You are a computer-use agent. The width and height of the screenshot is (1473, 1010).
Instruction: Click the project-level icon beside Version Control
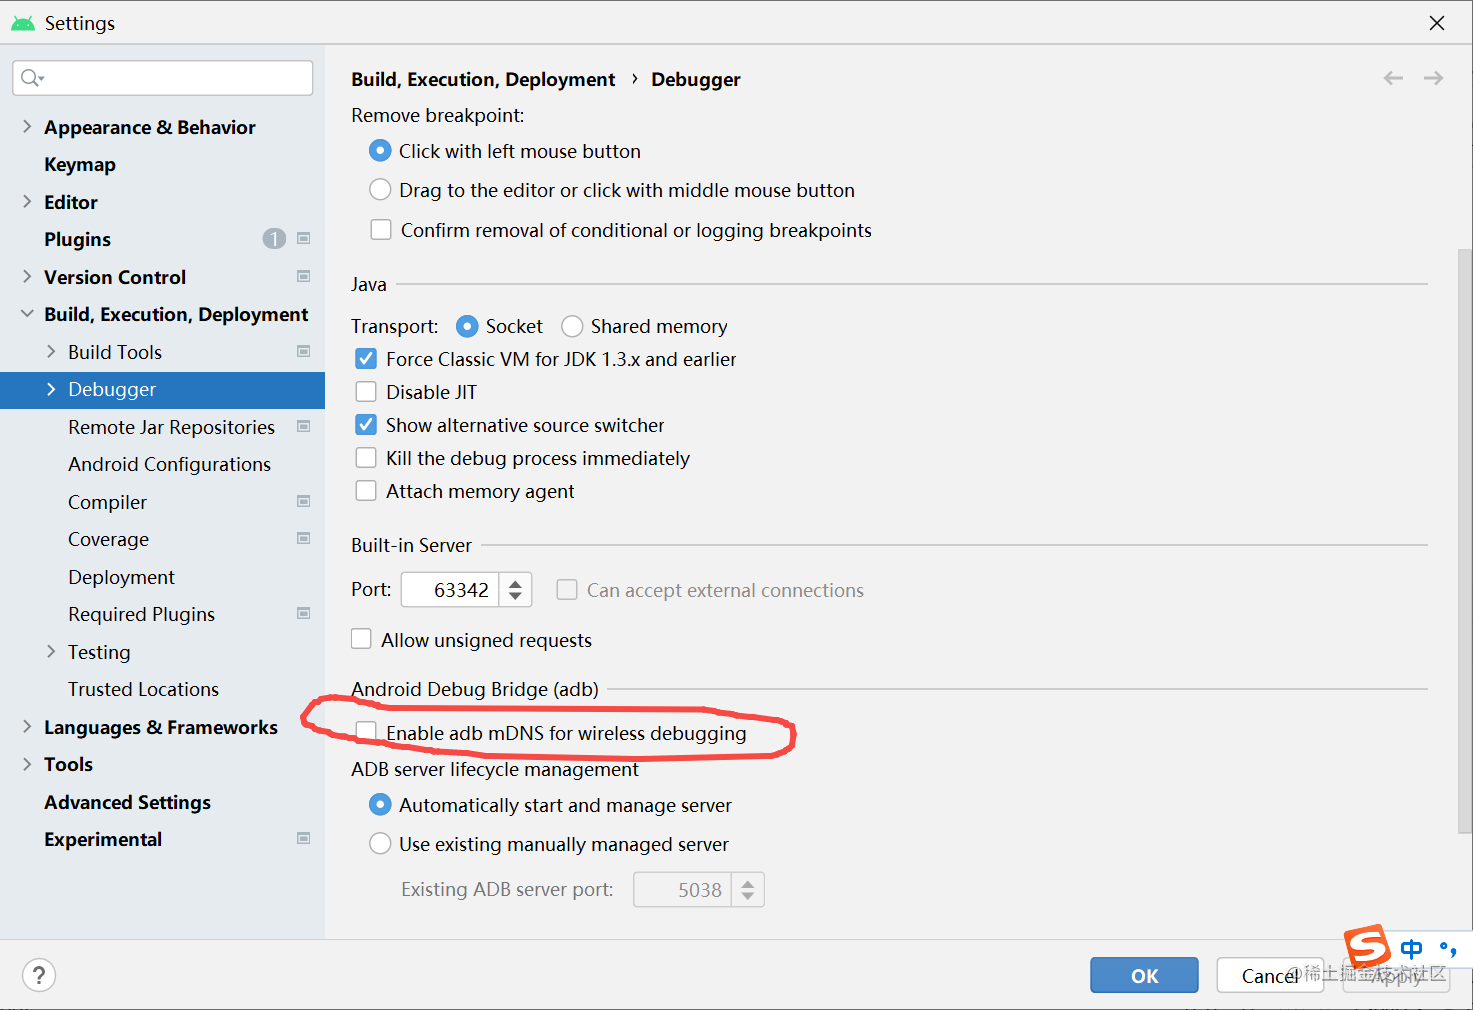pos(304,276)
